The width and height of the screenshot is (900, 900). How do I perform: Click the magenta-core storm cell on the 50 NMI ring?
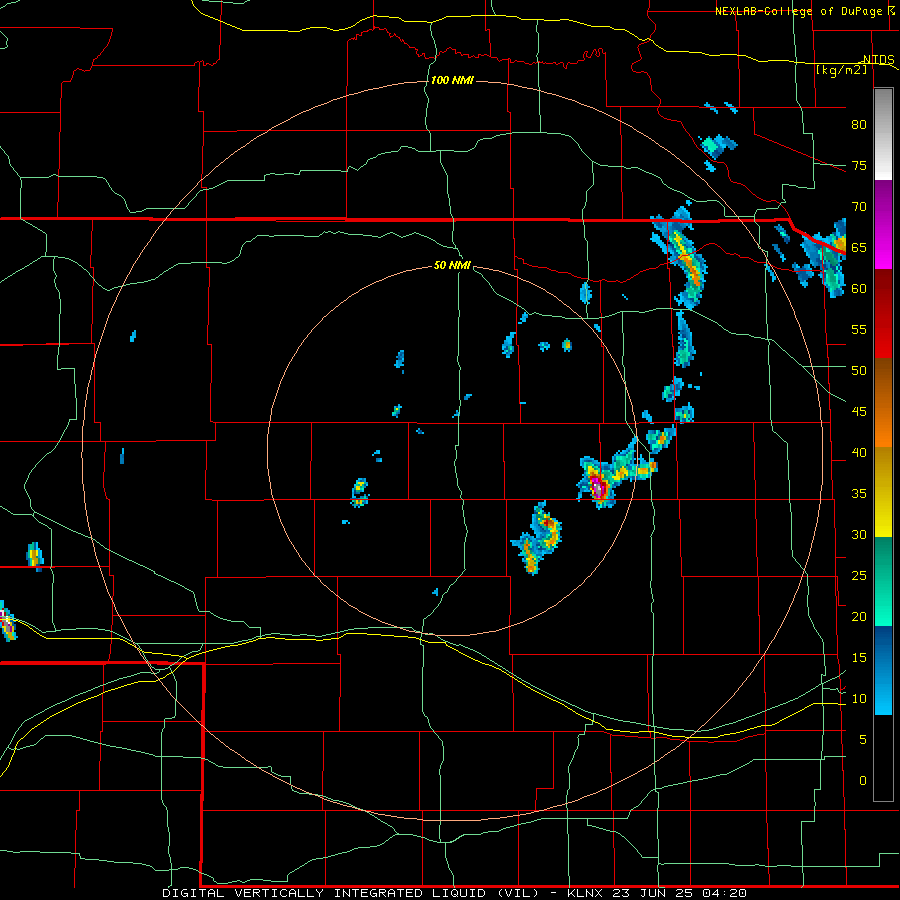[x=597, y=487]
